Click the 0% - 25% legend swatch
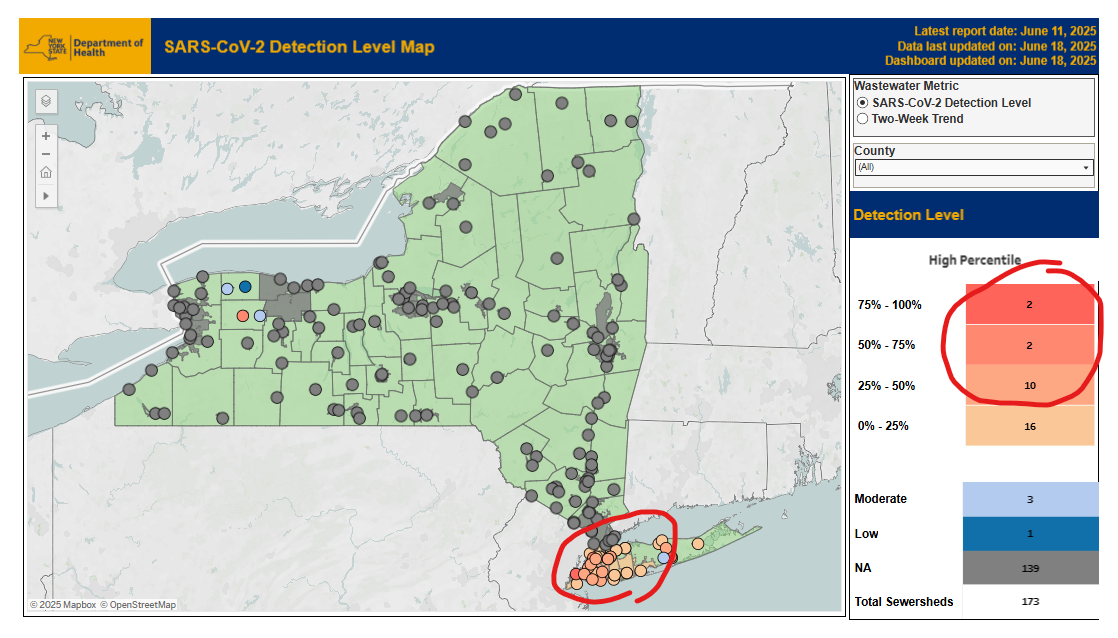The image size is (1118, 638). [1030, 426]
